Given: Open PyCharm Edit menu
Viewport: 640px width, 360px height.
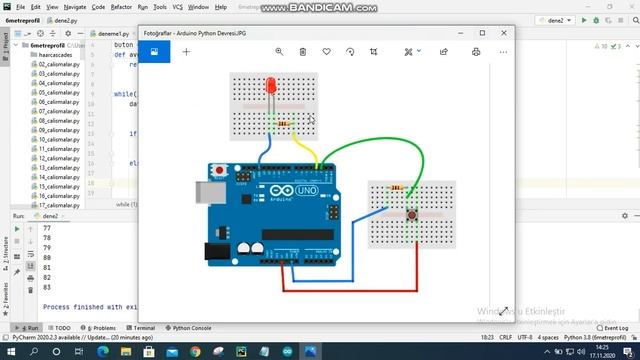Looking at the screenshot, I should coord(36,7).
